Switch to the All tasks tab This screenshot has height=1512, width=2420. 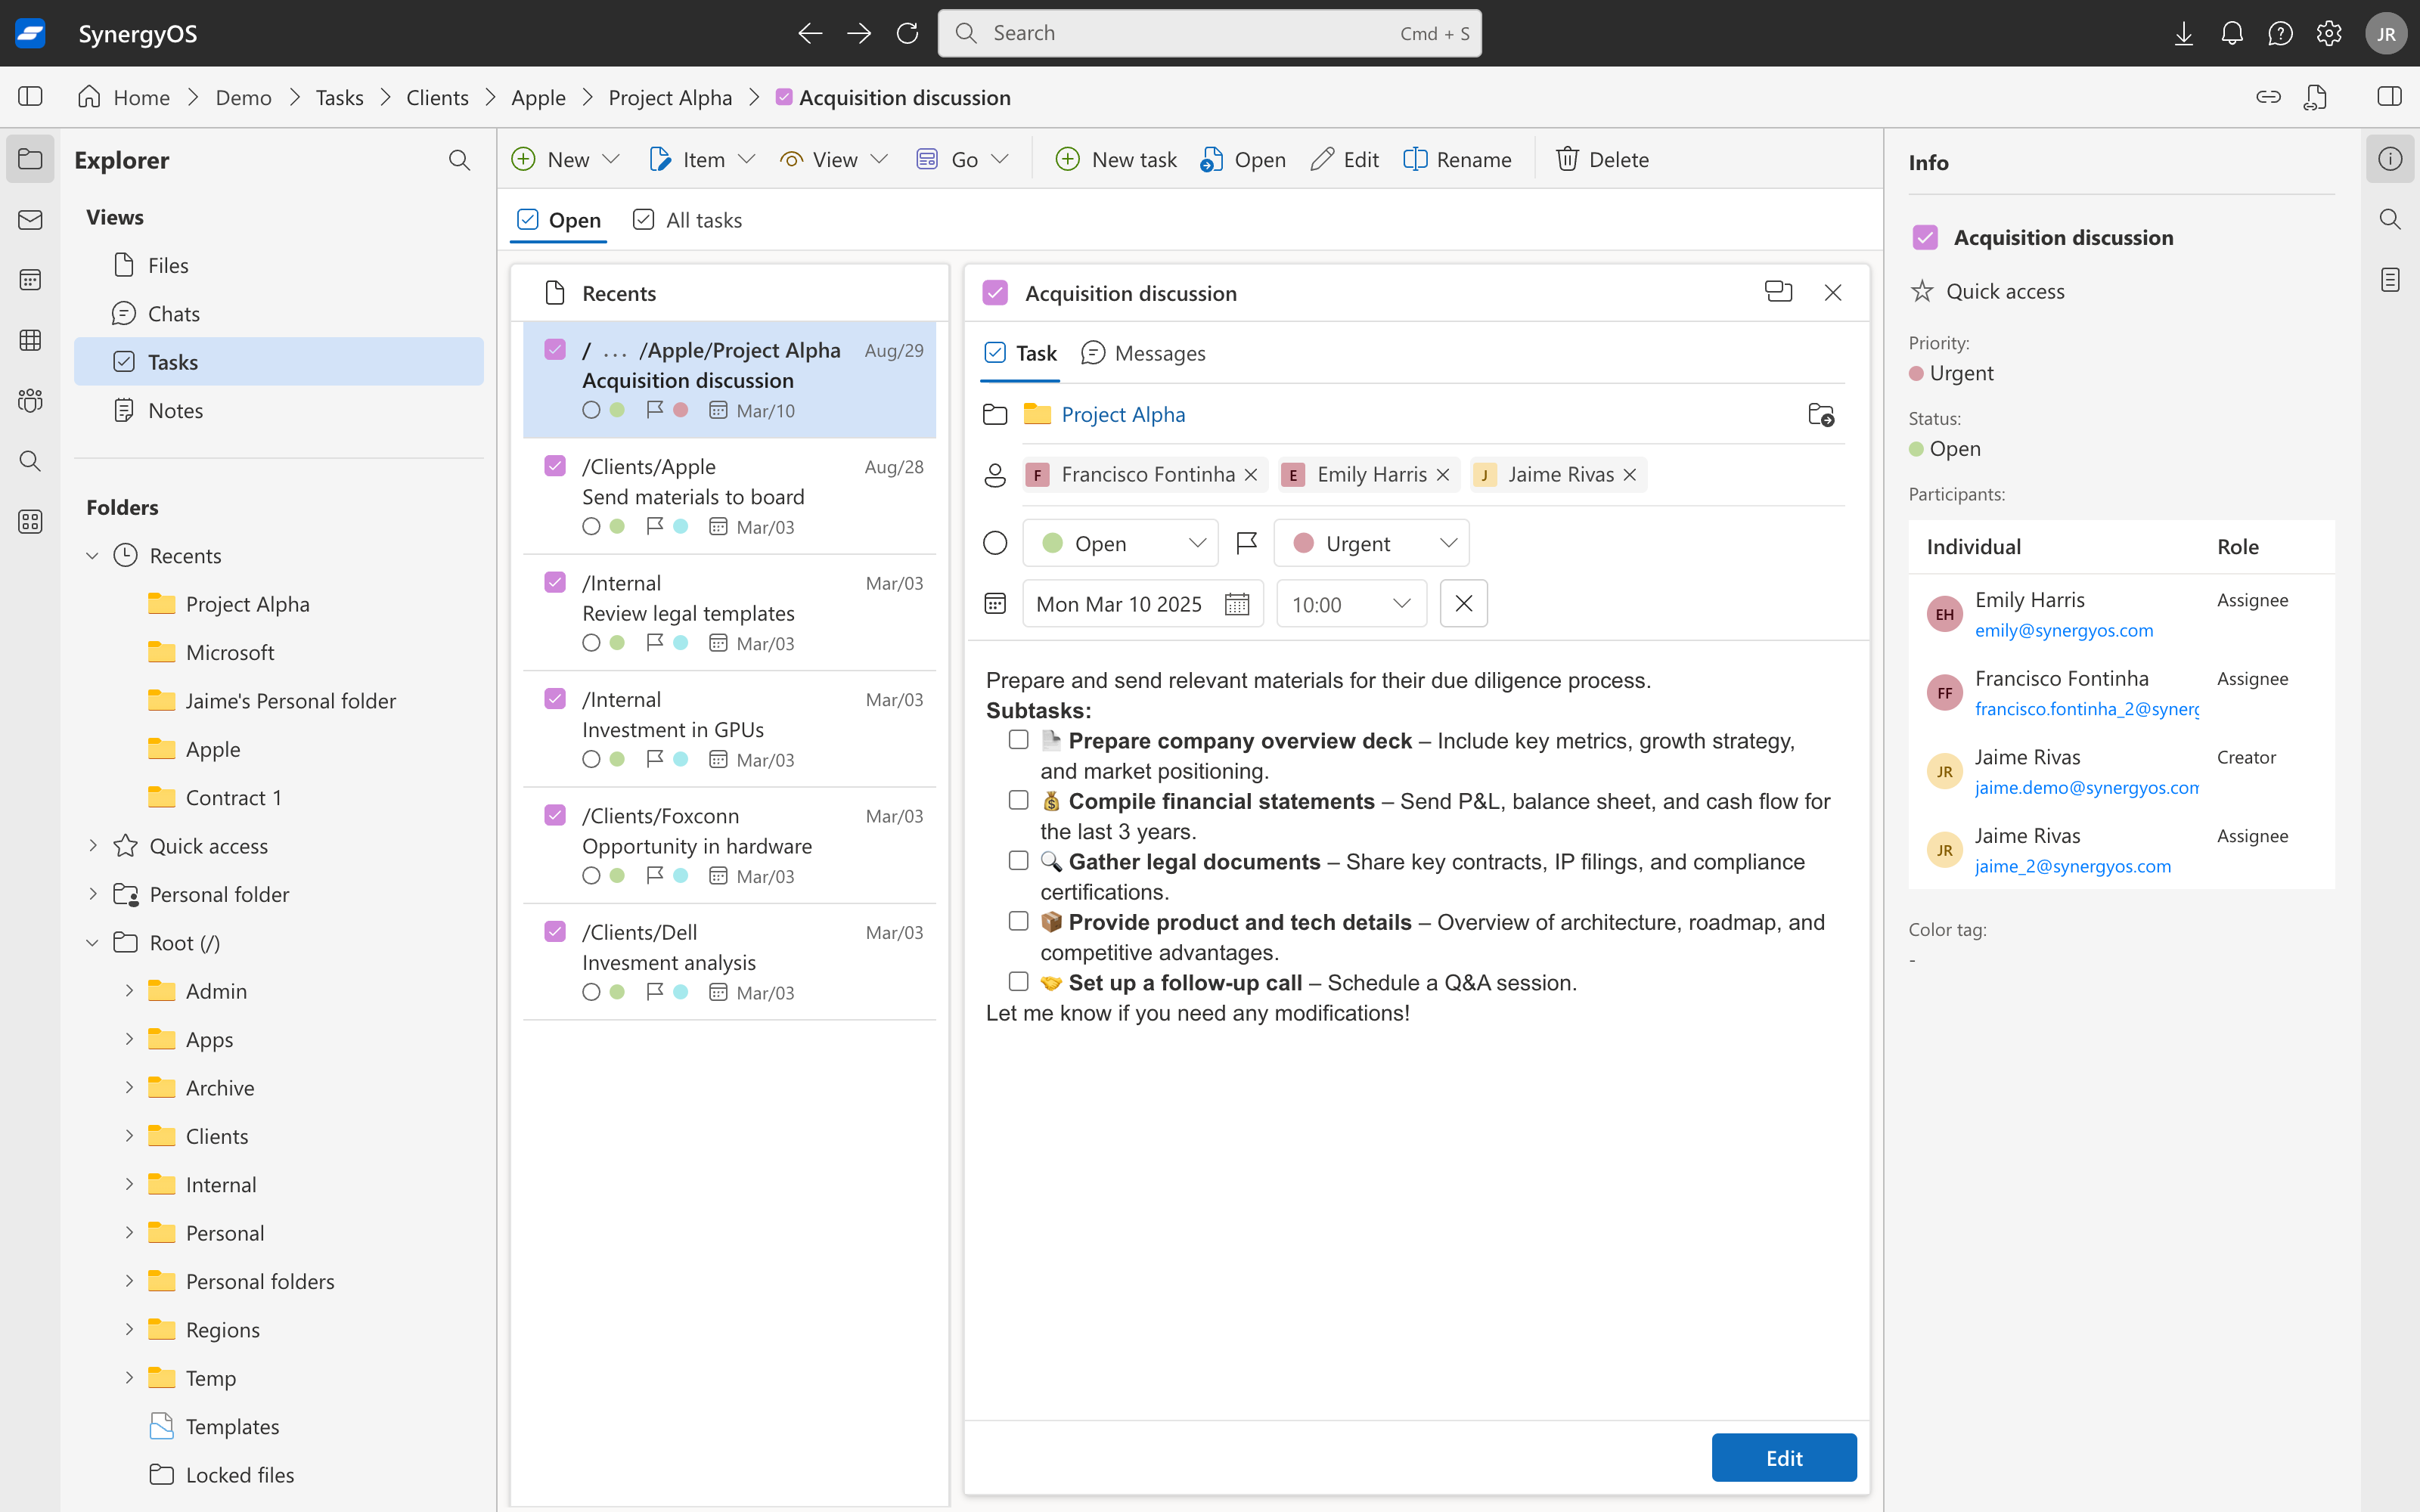click(x=688, y=220)
